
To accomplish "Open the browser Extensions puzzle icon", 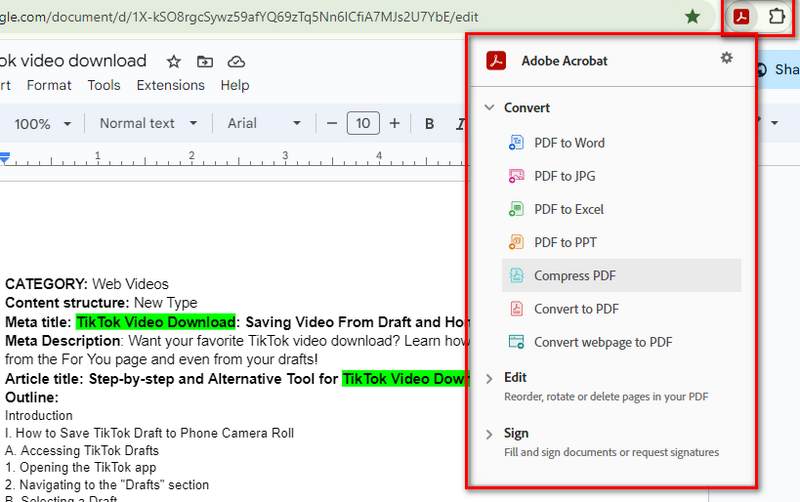I will point(777,17).
